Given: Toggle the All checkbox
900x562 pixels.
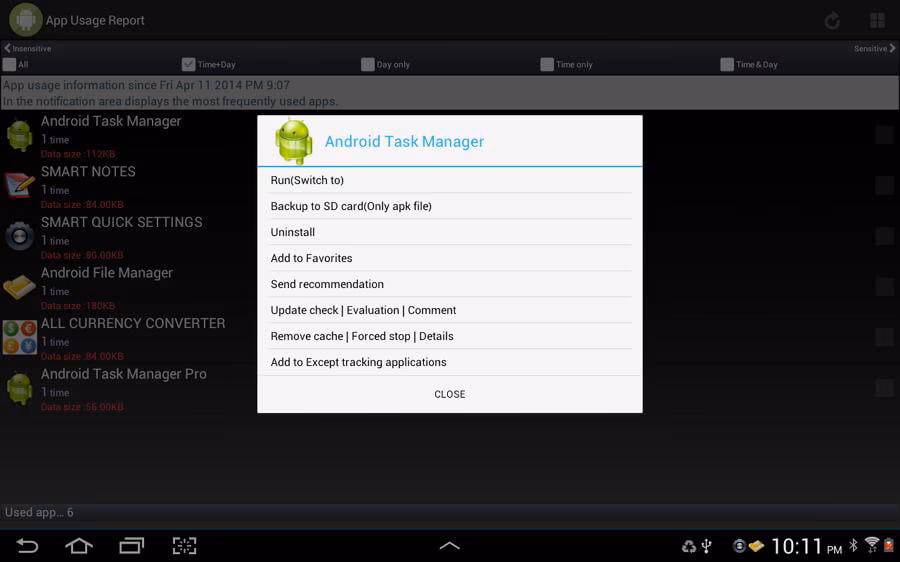Looking at the screenshot, I should pos(9,64).
